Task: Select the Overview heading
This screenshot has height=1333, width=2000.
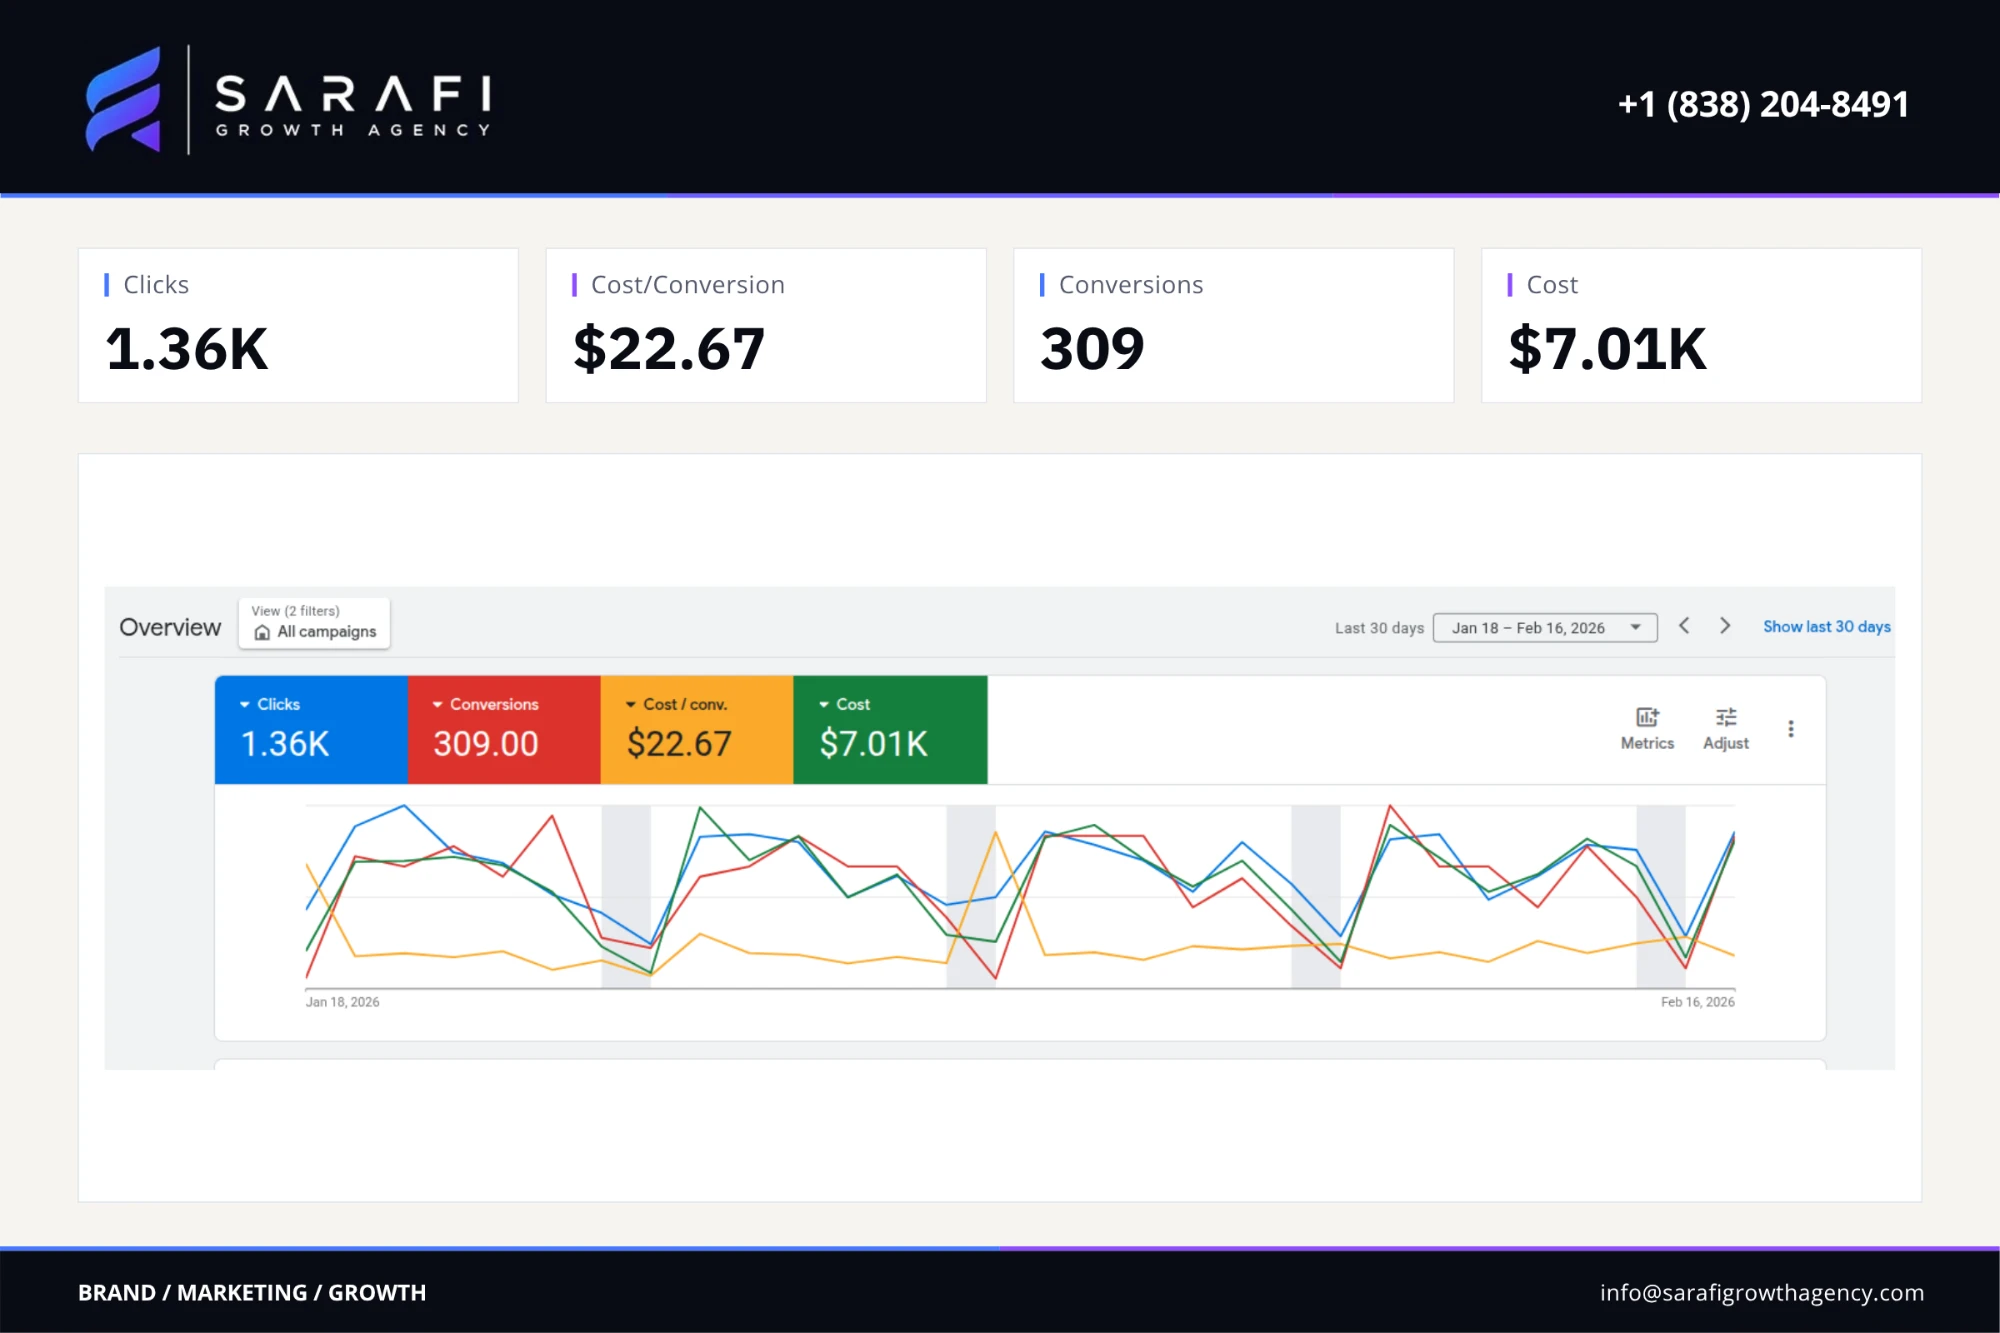Action: pos(170,627)
